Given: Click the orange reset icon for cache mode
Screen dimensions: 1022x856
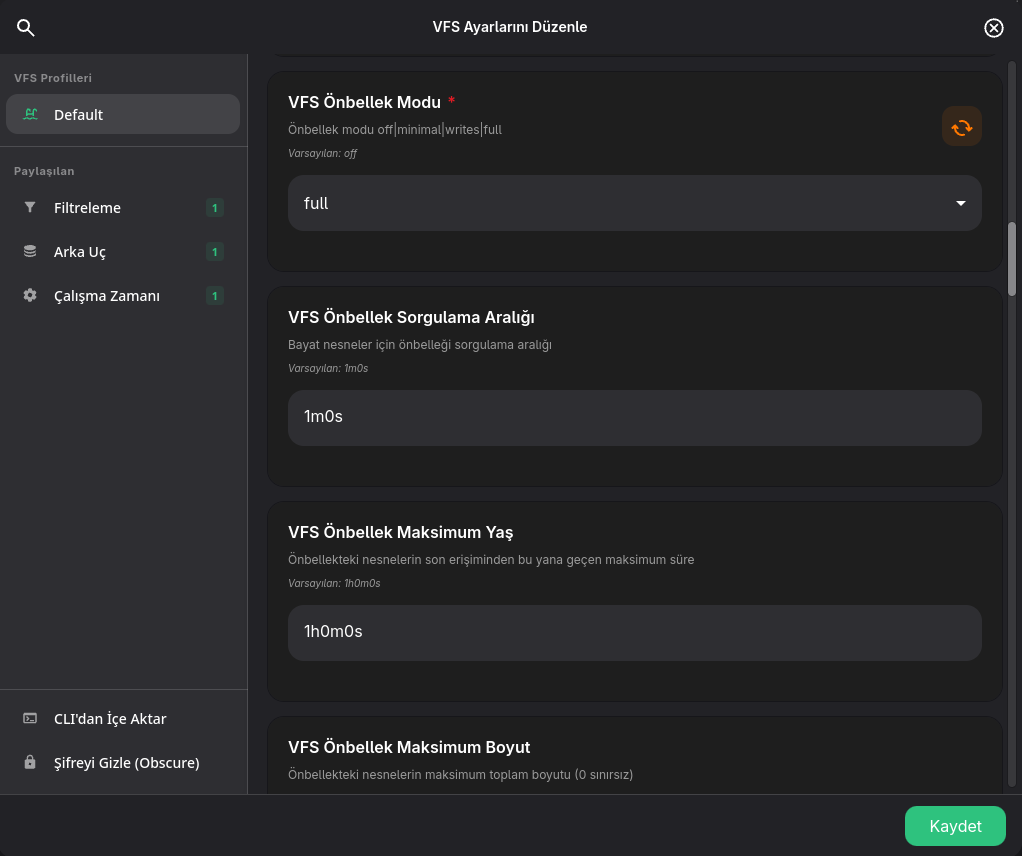Looking at the screenshot, I should click(x=961, y=126).
